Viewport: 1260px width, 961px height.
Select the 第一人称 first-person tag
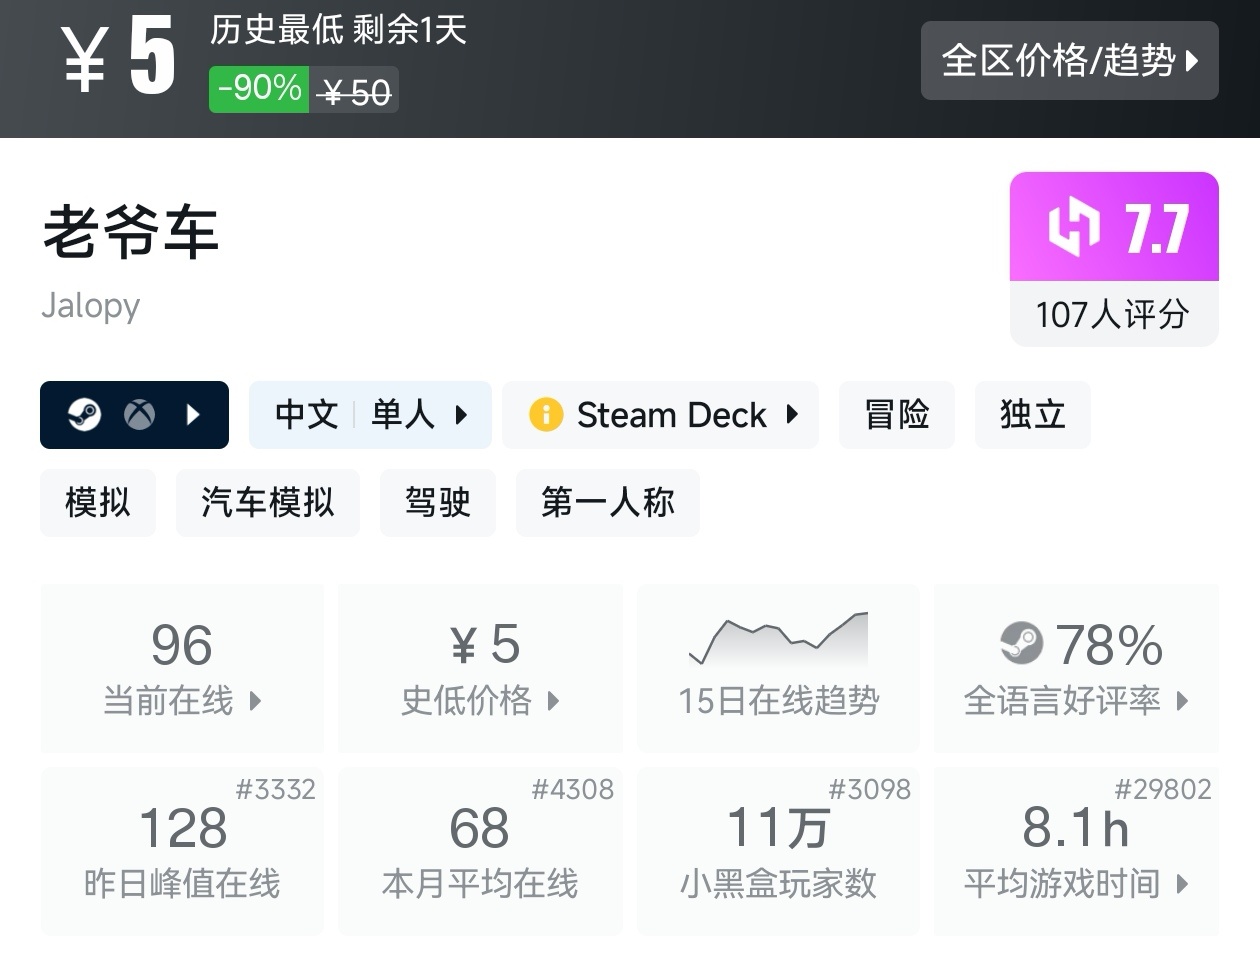click(x=607, y=502)
